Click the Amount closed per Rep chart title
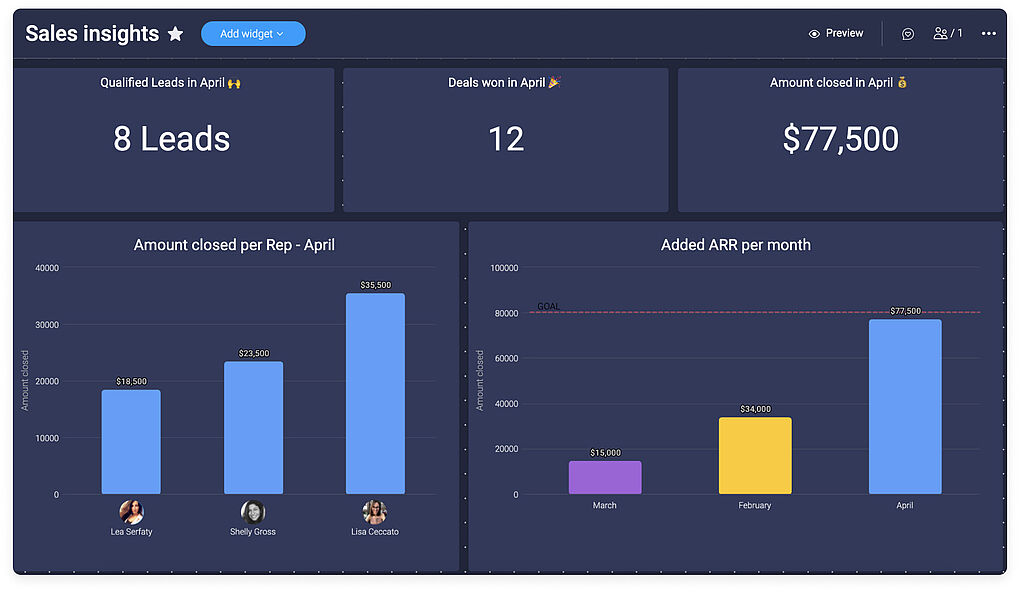1020x592 pixels. click(234, 245)
